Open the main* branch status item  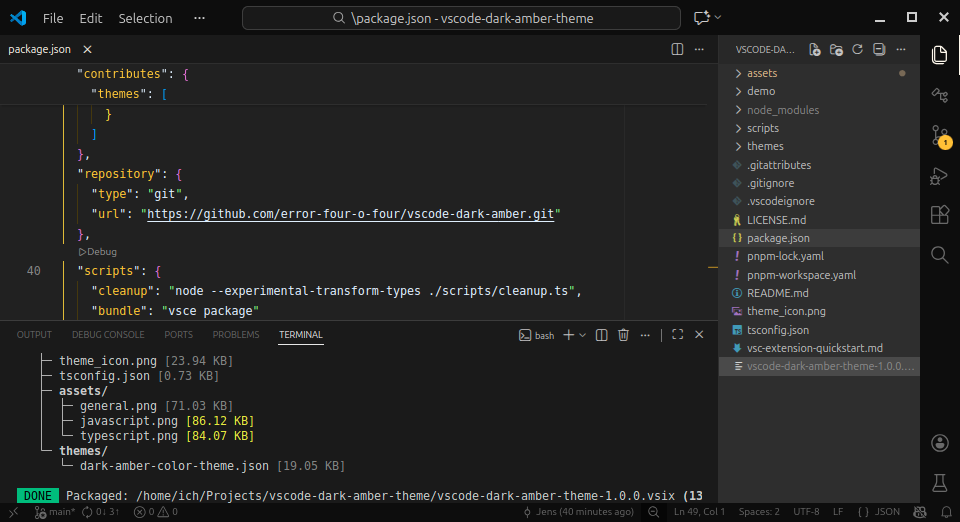point(54,512)
